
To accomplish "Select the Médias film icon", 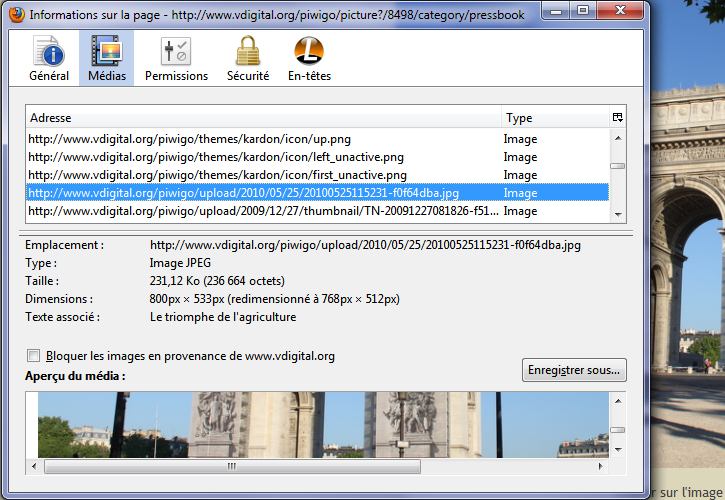I will pyautogui.click(x=106, y=52).
